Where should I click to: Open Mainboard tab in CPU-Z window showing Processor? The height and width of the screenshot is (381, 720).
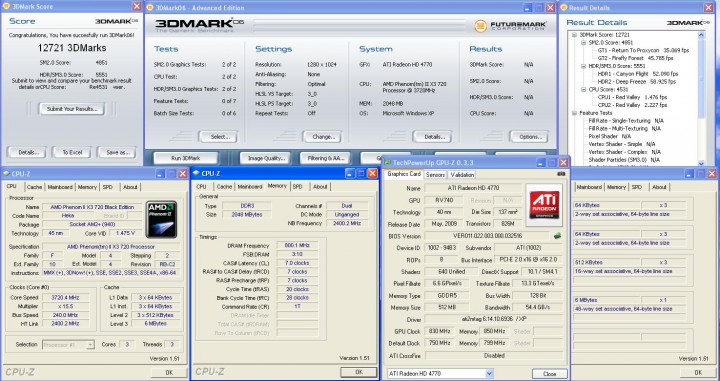pyautogui.click(x=60, y=187)
